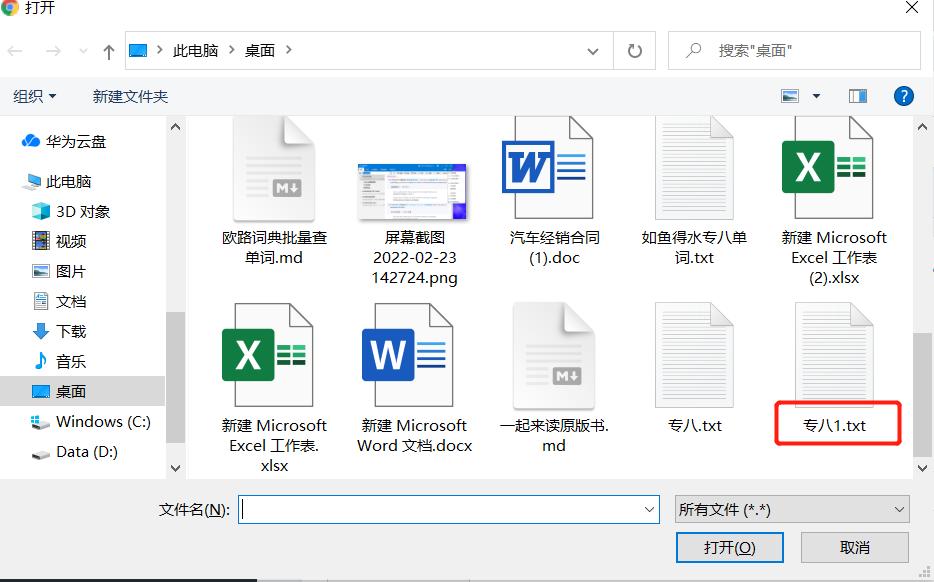
Task: Open the 所有文件 (*.*) file type dropdown
Action: click(791, 509)
